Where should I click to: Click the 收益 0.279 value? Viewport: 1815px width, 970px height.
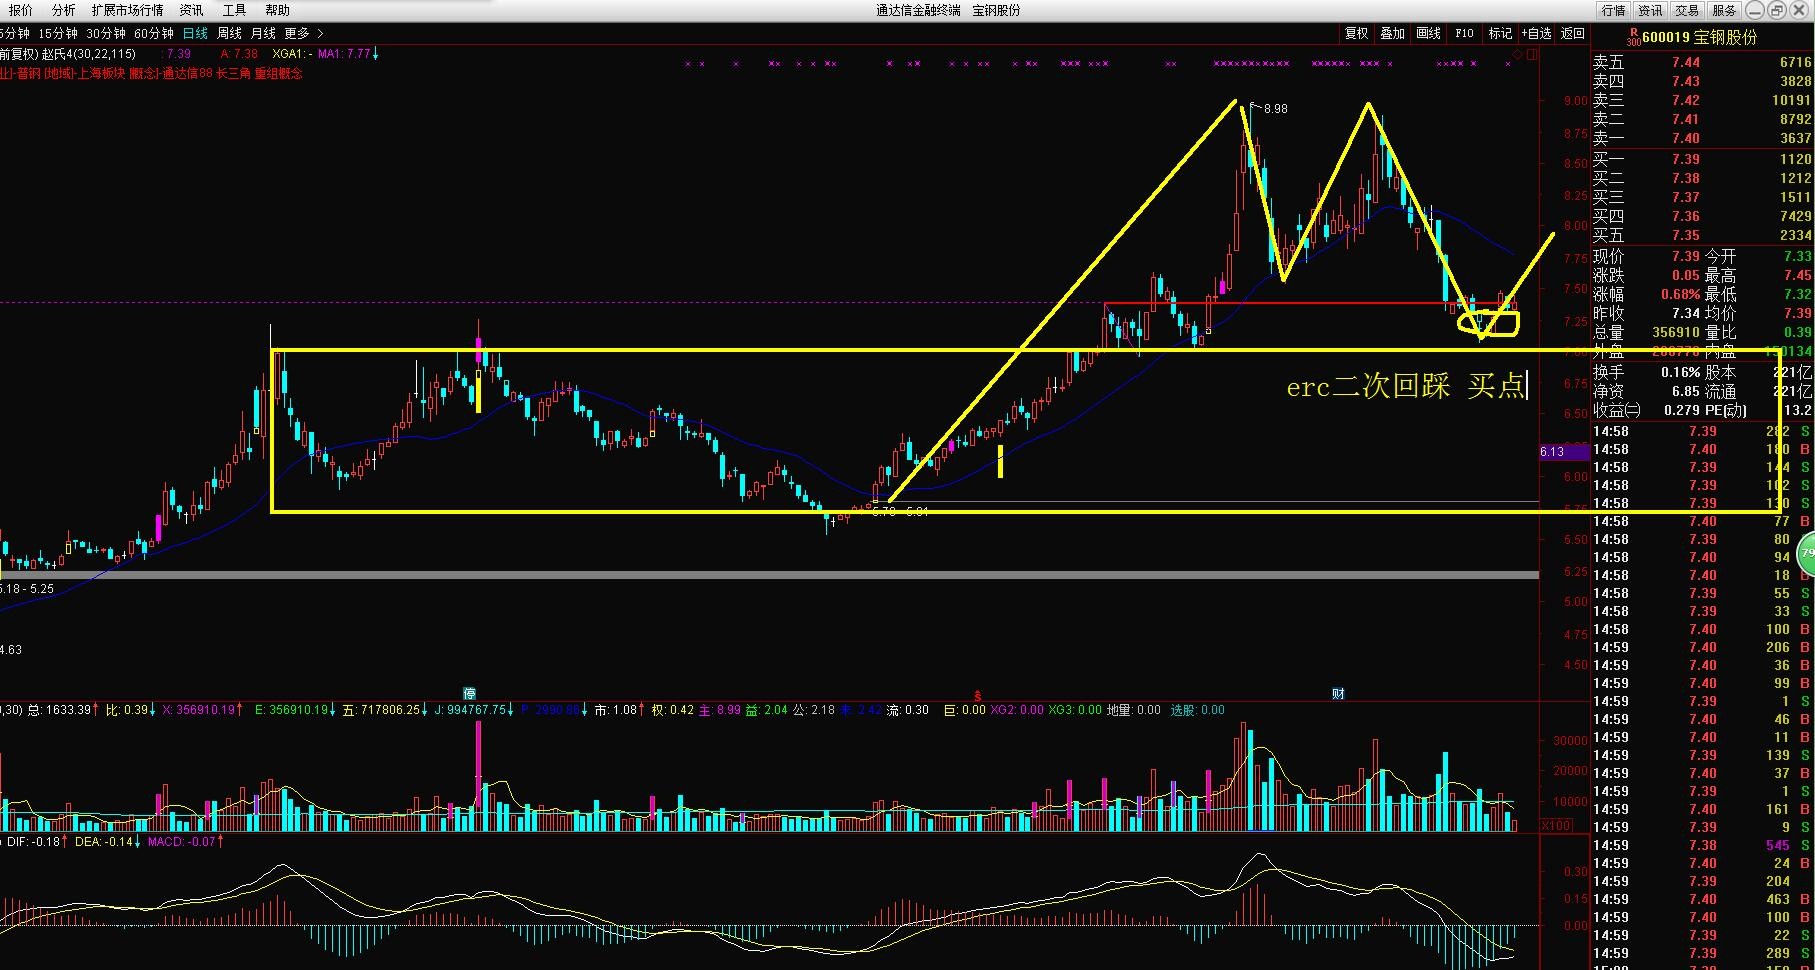pyautogui.click(x=1682, y=410)
